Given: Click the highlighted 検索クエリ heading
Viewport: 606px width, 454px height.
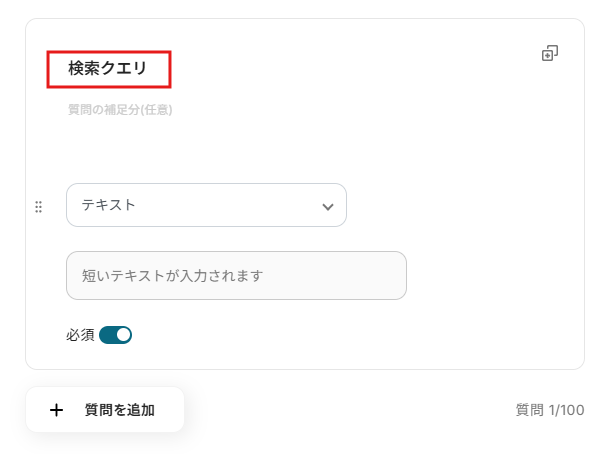Looking at the screenshot, I should [x=108, y=69].
